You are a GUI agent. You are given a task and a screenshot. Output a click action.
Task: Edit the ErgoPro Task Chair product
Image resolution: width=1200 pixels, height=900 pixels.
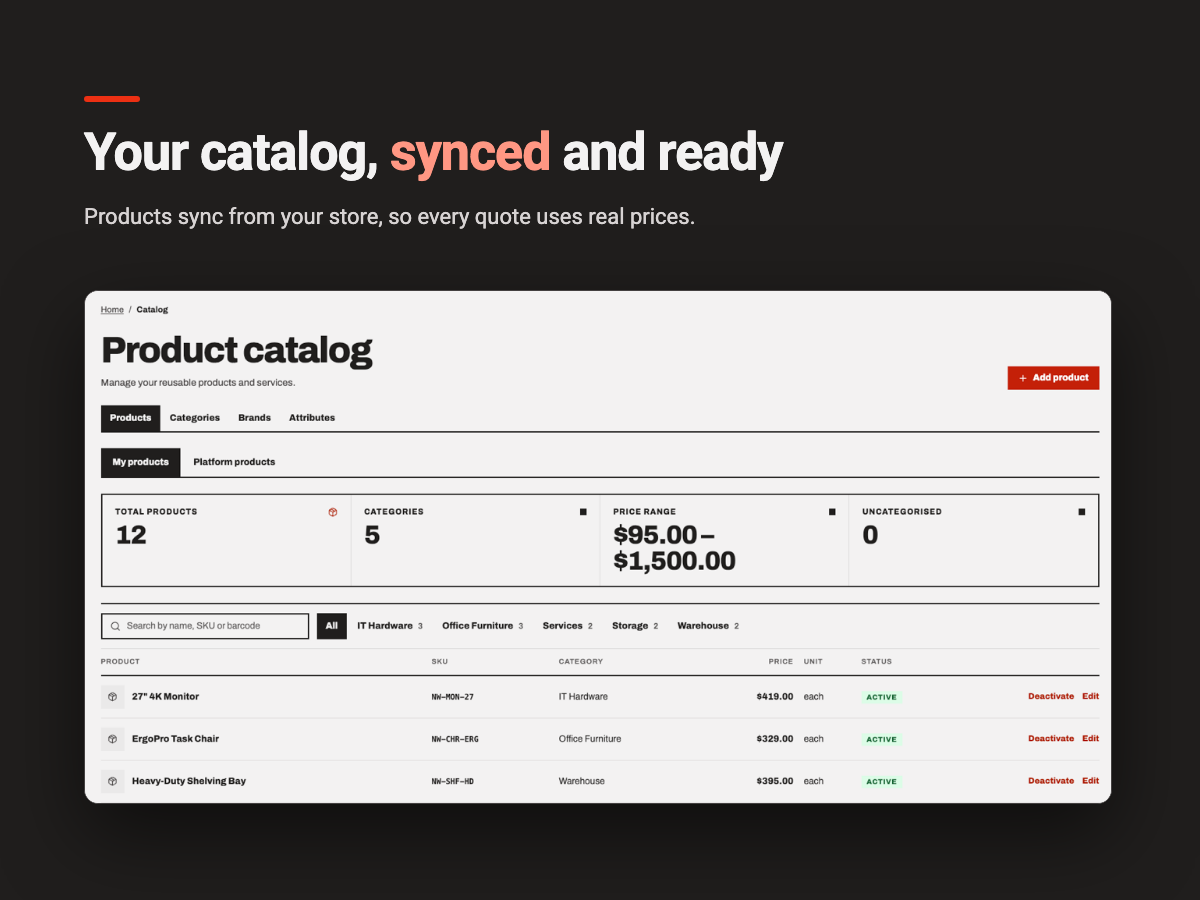click(1090, 739)
